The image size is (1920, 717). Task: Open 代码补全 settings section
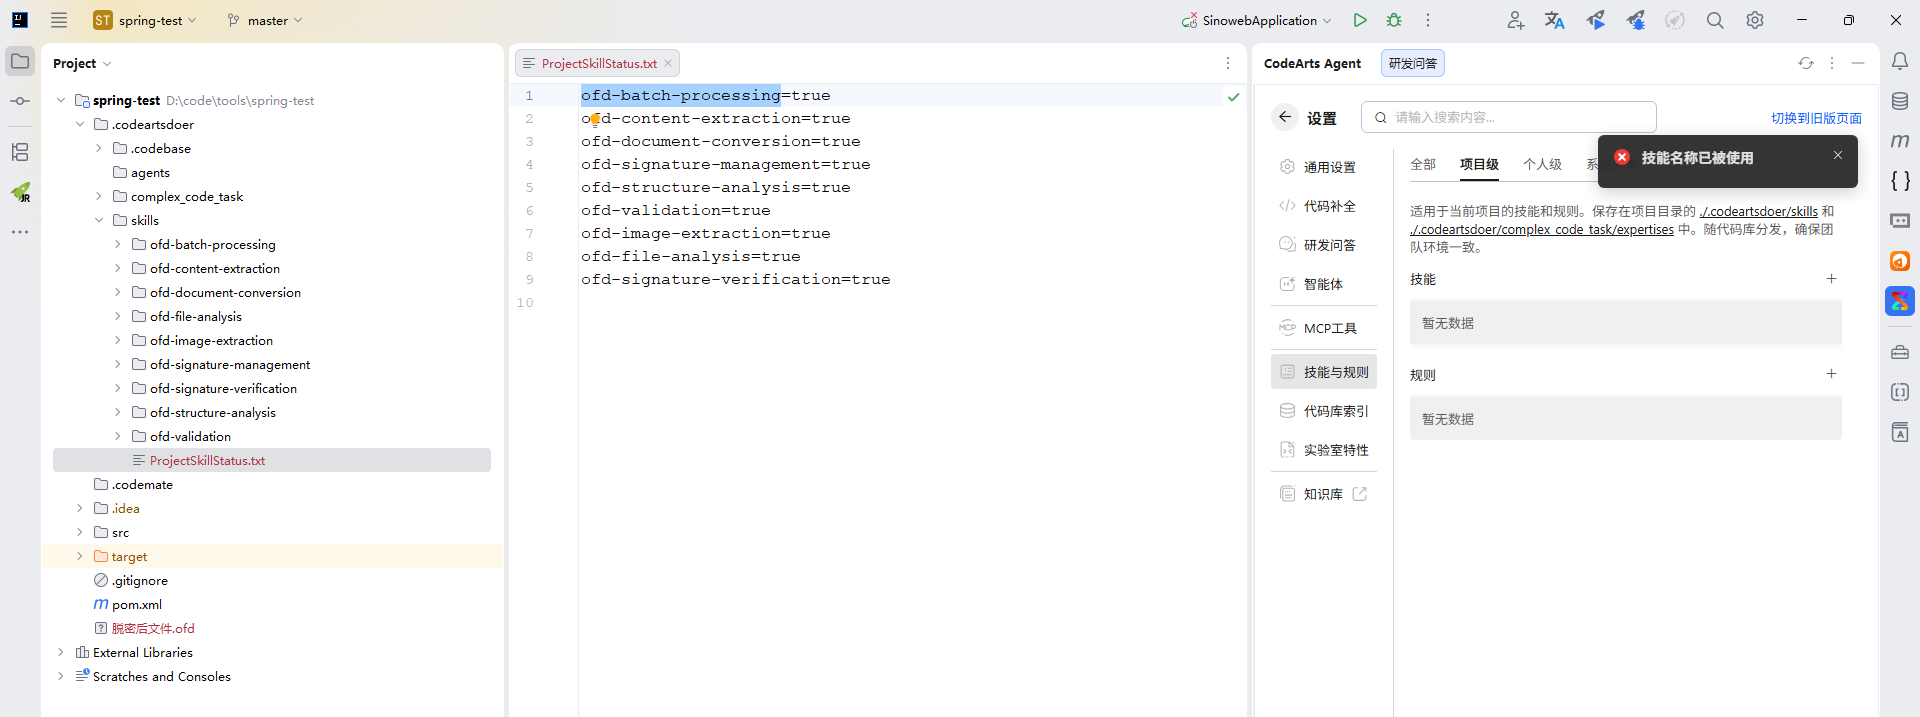click(x=1324, y=206)
